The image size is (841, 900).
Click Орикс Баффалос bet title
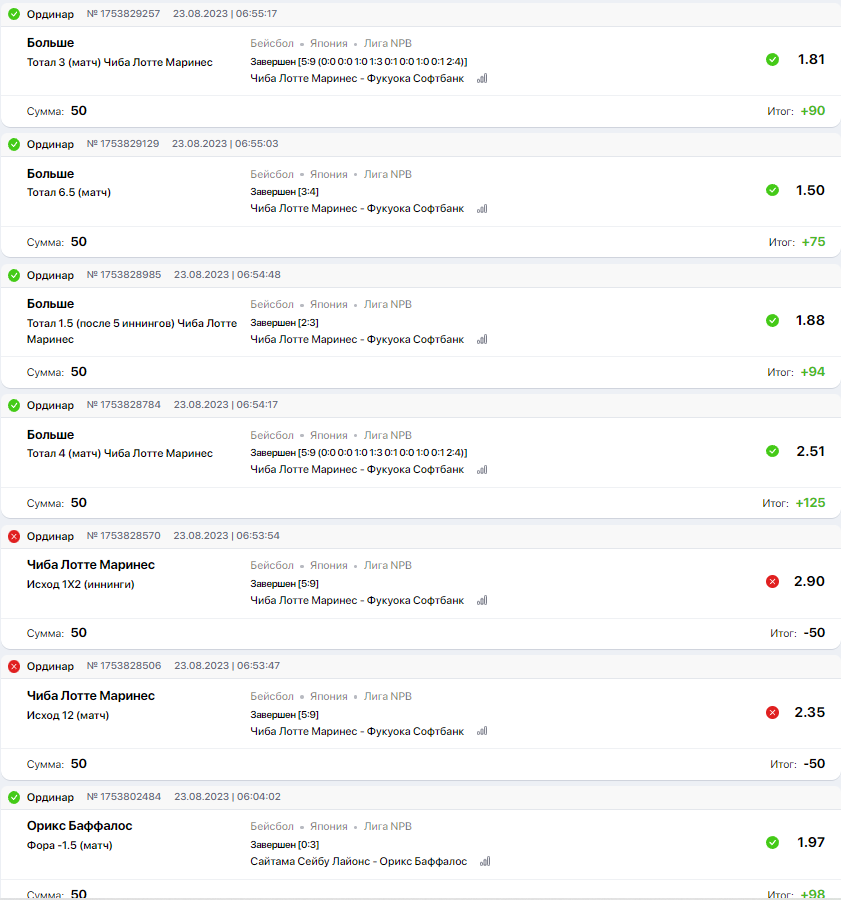pyautogui.click(x=80, y=826)
